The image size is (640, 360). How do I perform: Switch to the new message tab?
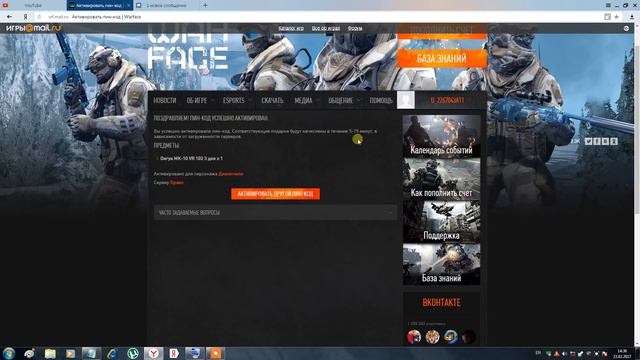click(x=166, y=5)
